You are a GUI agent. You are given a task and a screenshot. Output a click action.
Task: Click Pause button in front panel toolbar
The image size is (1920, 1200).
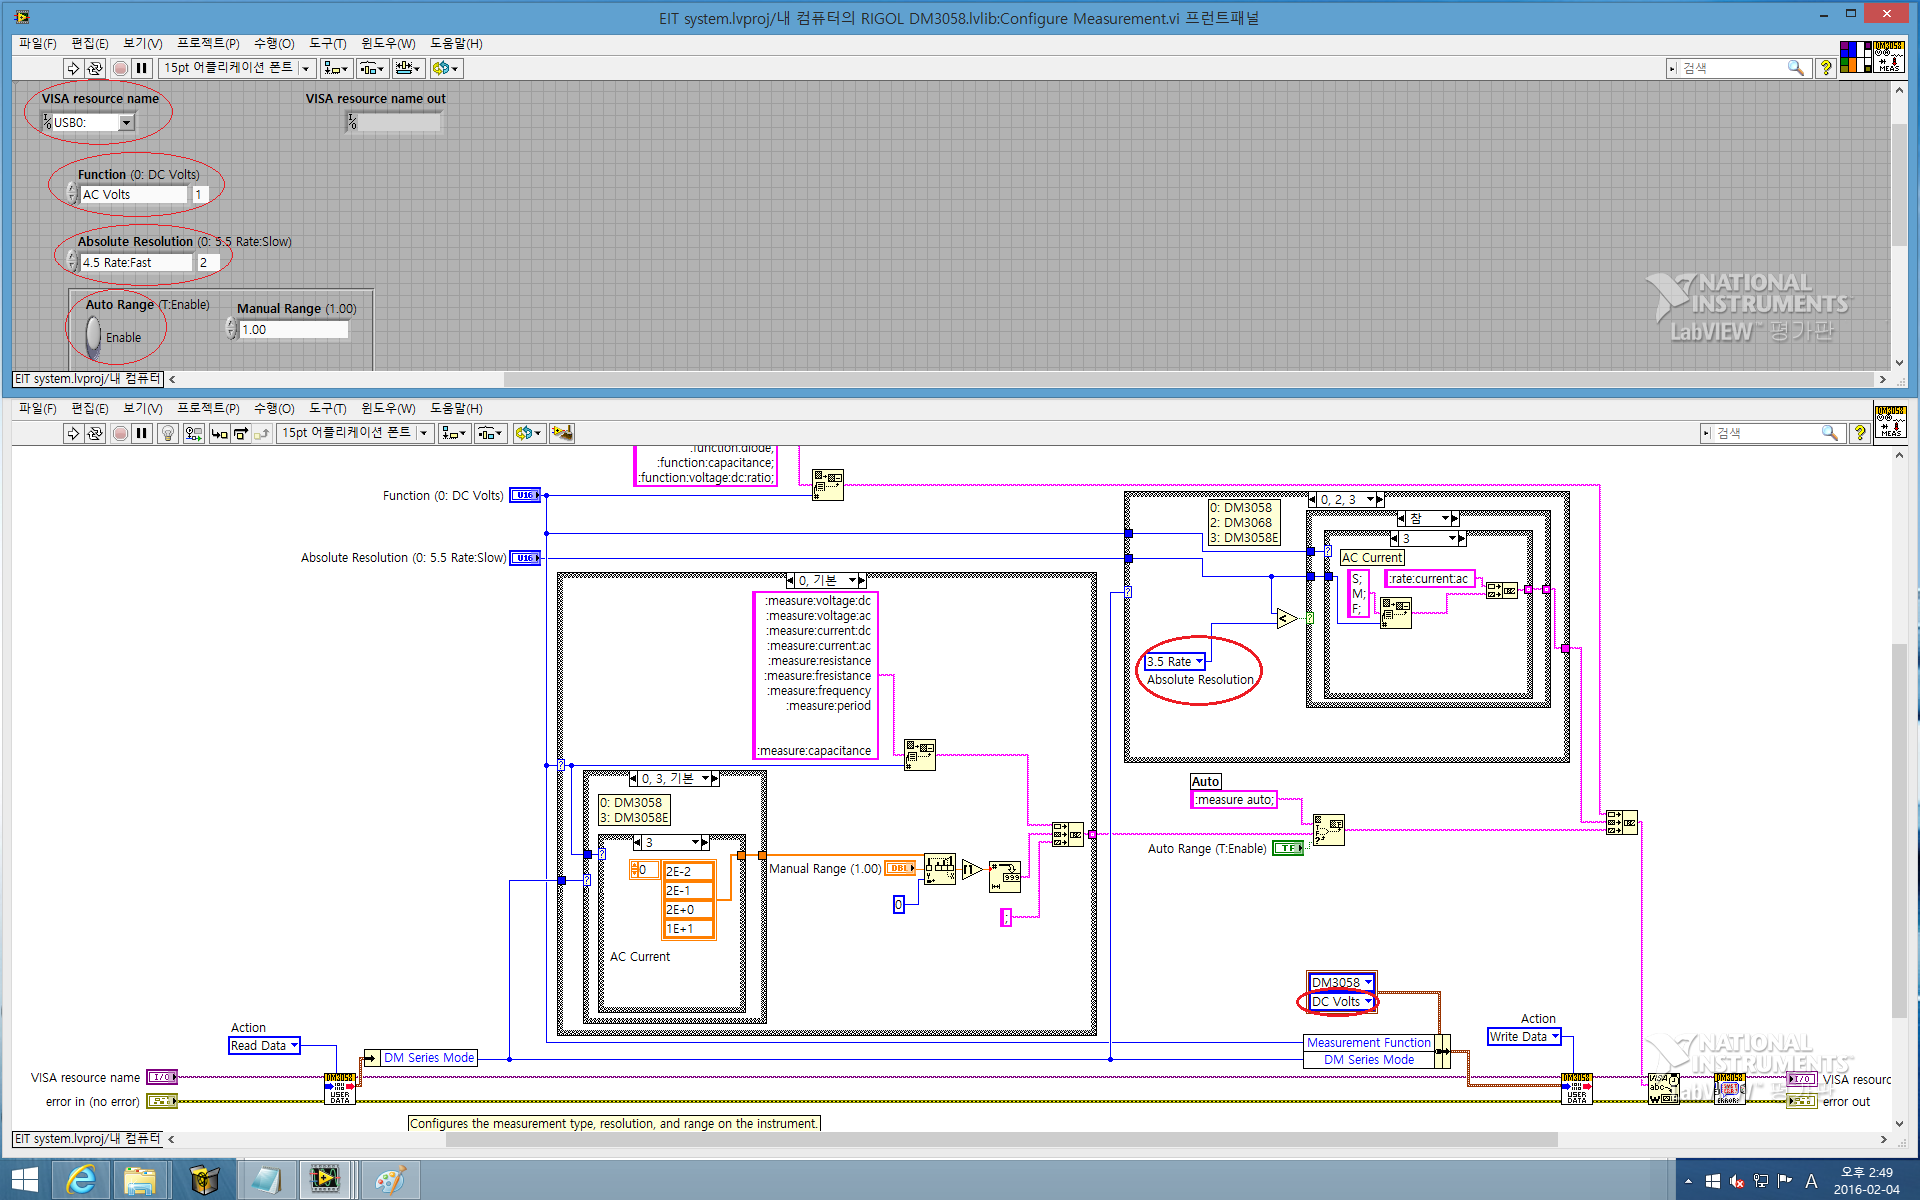[142, 68]
